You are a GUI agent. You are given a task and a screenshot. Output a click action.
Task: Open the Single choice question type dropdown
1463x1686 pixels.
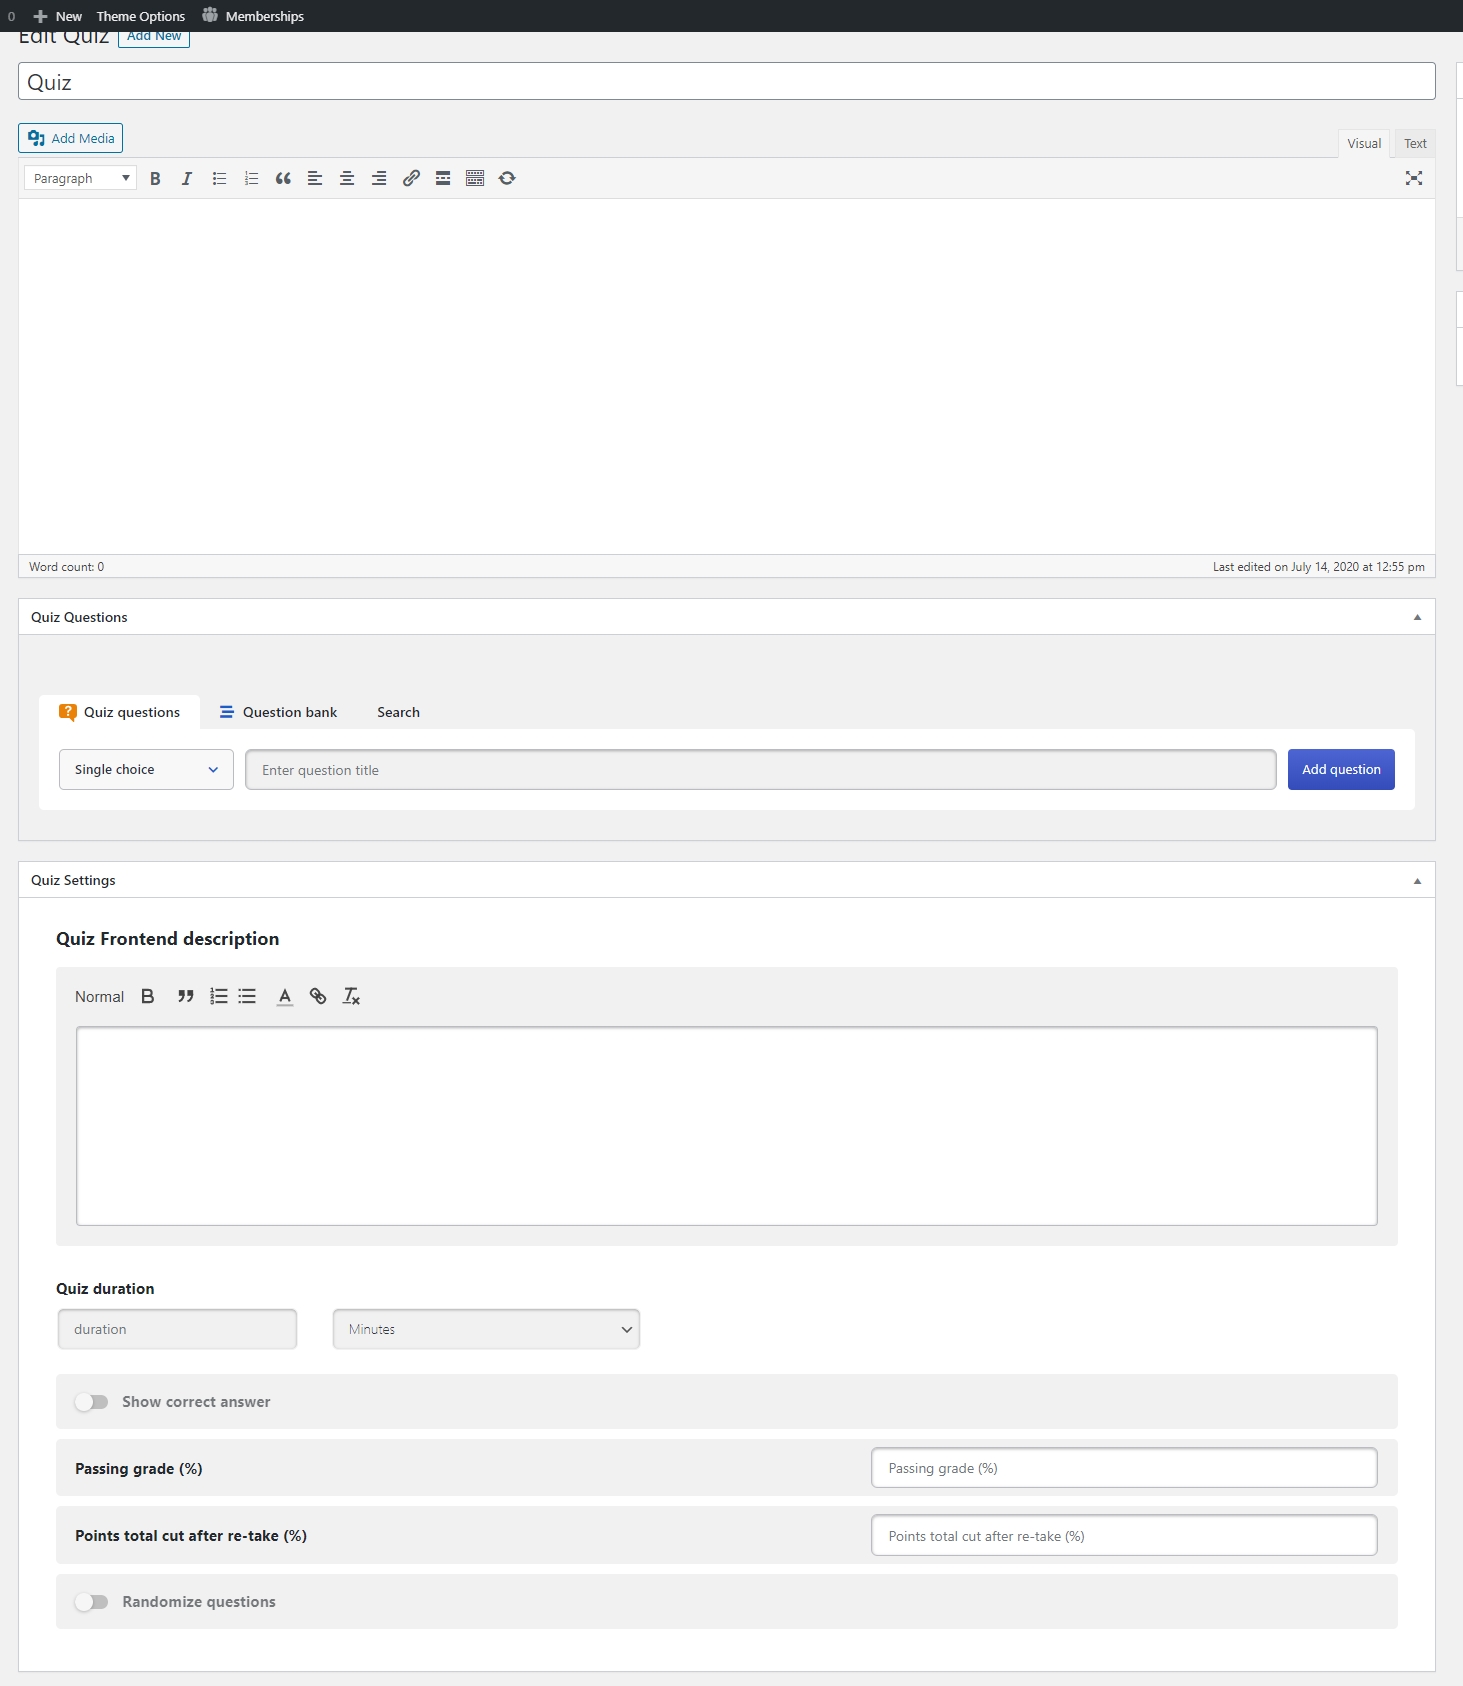click(x=146, y=770)
